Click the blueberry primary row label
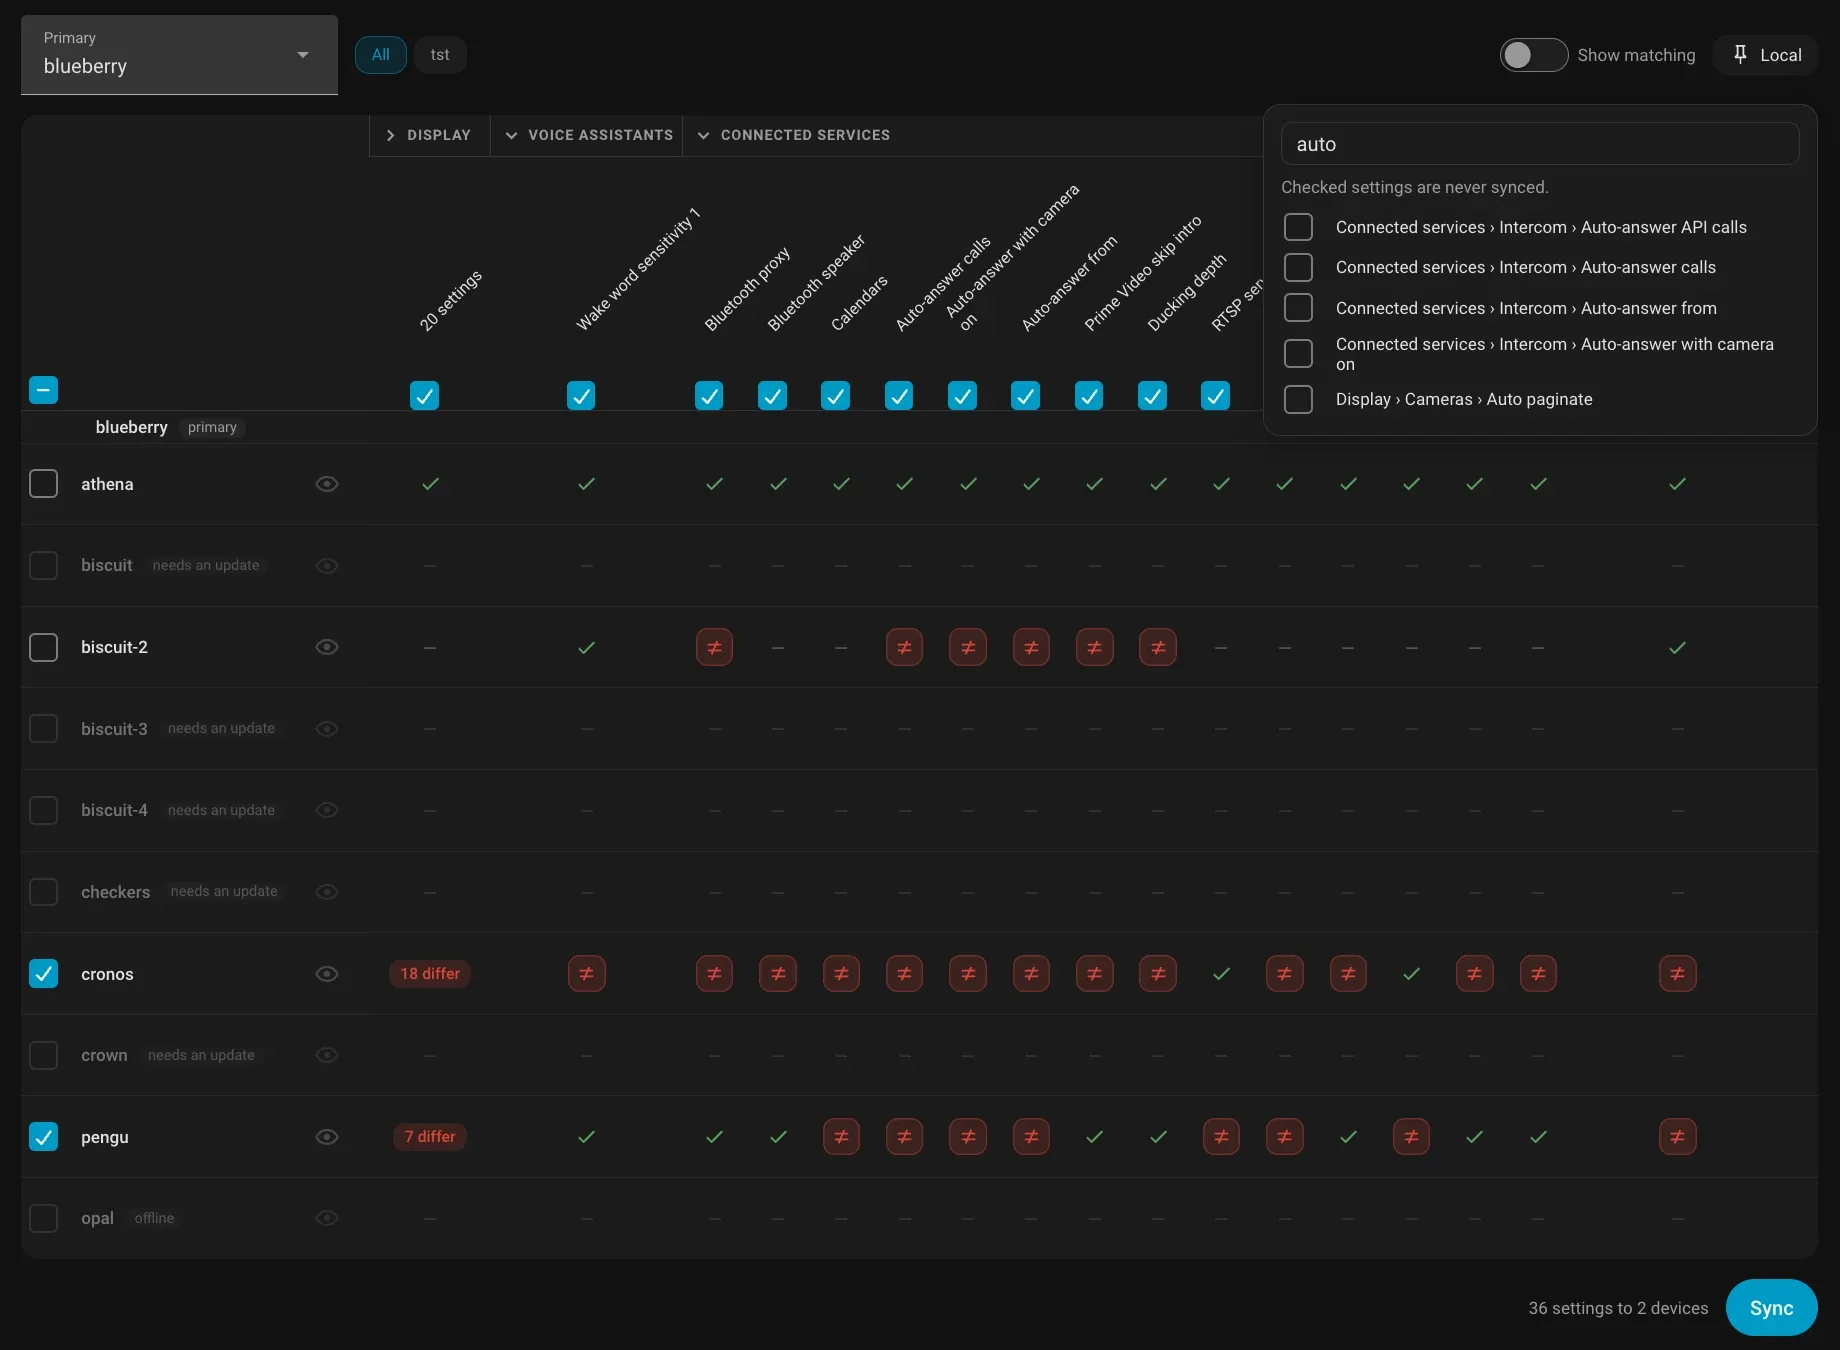 [131, 427]
